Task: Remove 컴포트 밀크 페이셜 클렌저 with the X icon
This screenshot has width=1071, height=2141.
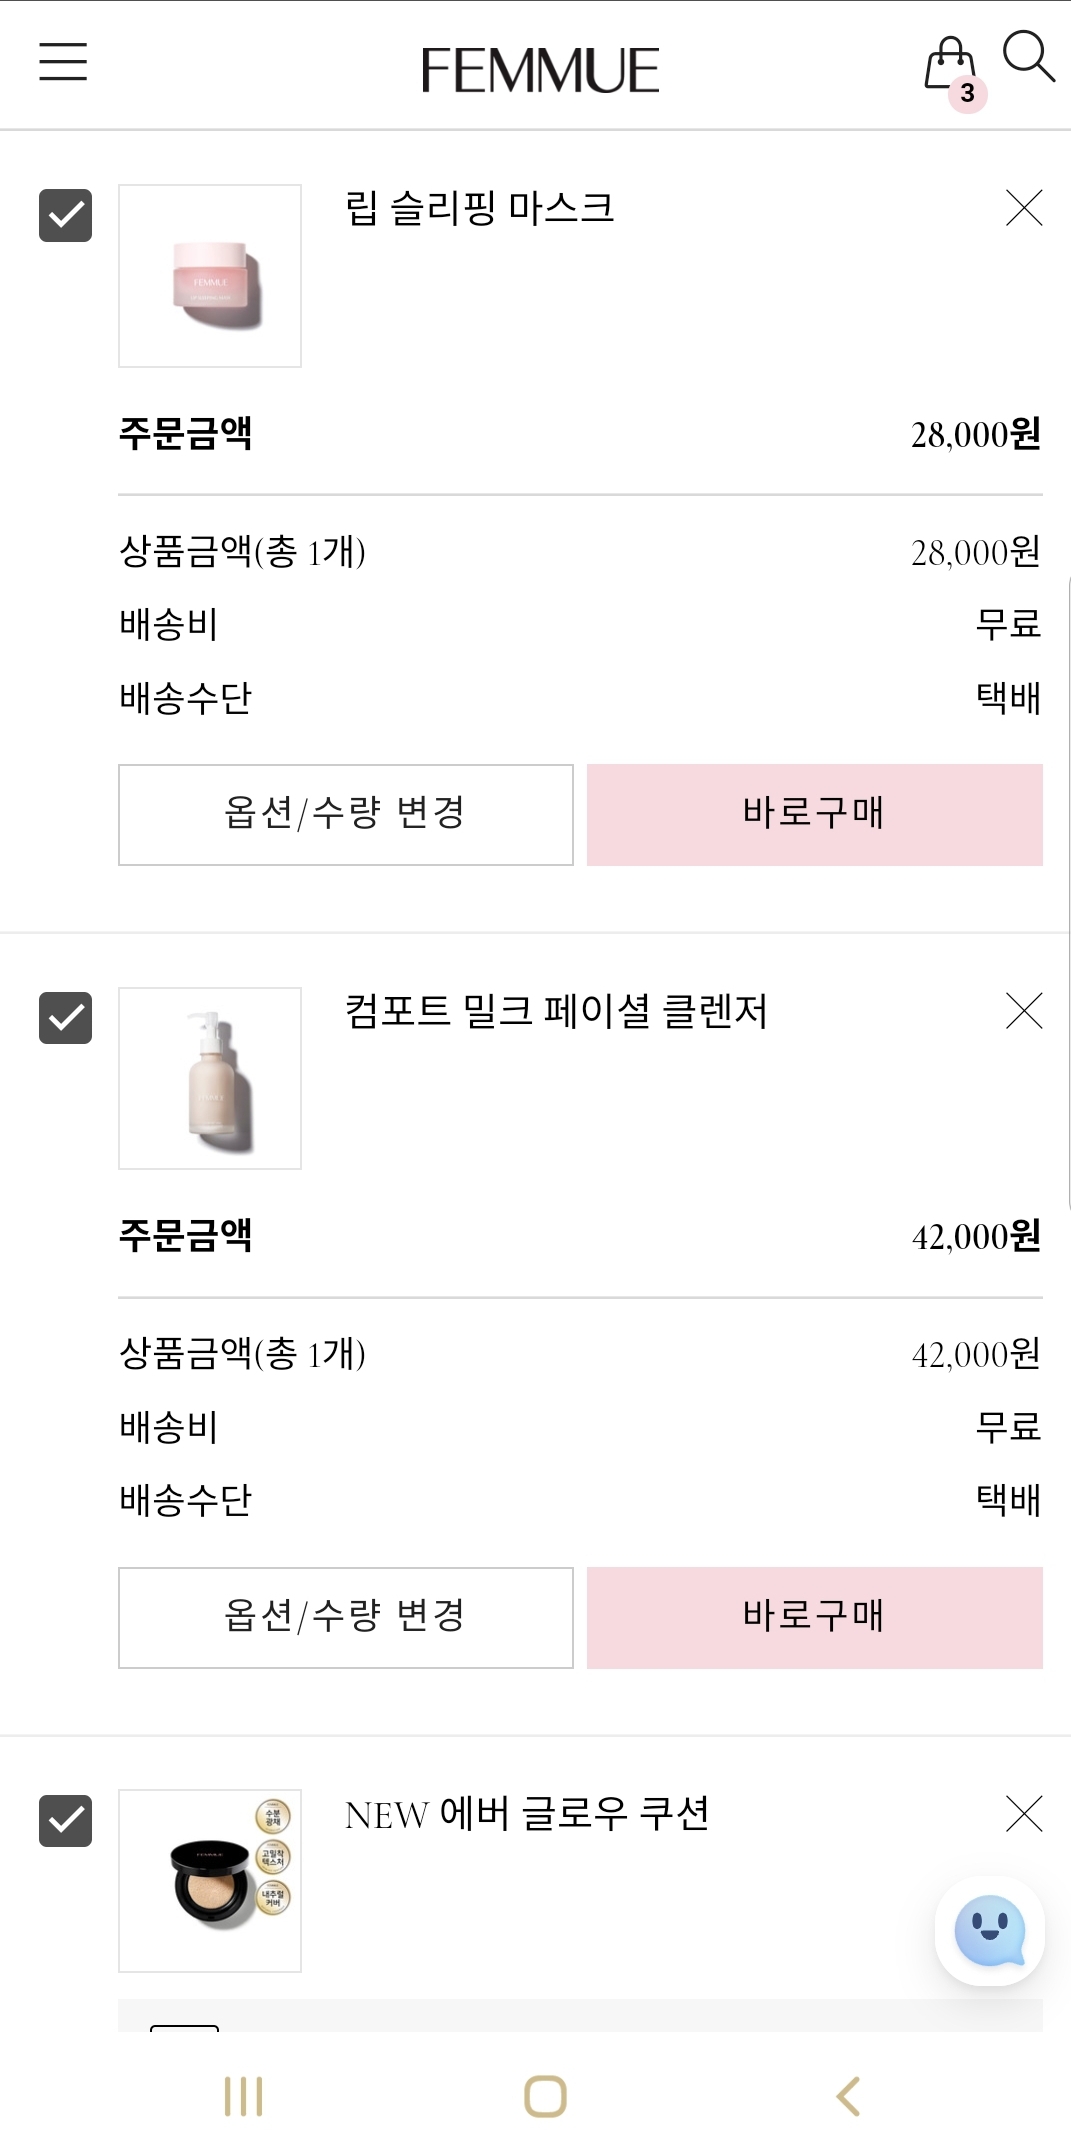Action: click(x=1024, y=1011)
